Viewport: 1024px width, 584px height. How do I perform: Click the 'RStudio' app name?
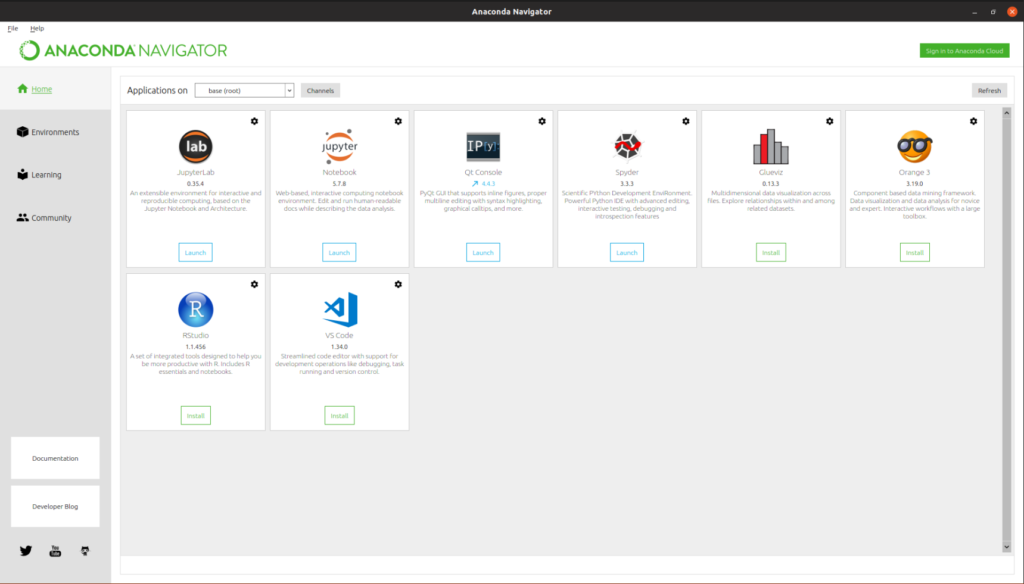coord(196,336)
